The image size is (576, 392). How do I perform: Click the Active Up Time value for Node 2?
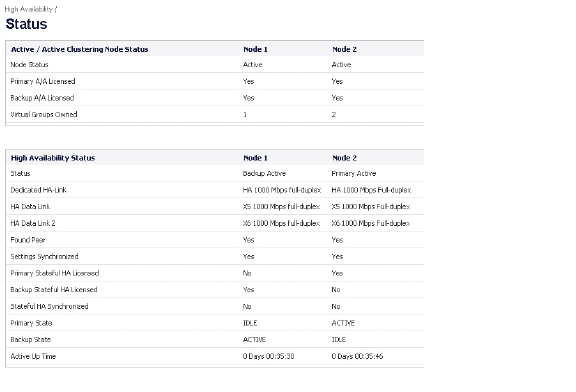pos(357,356)
